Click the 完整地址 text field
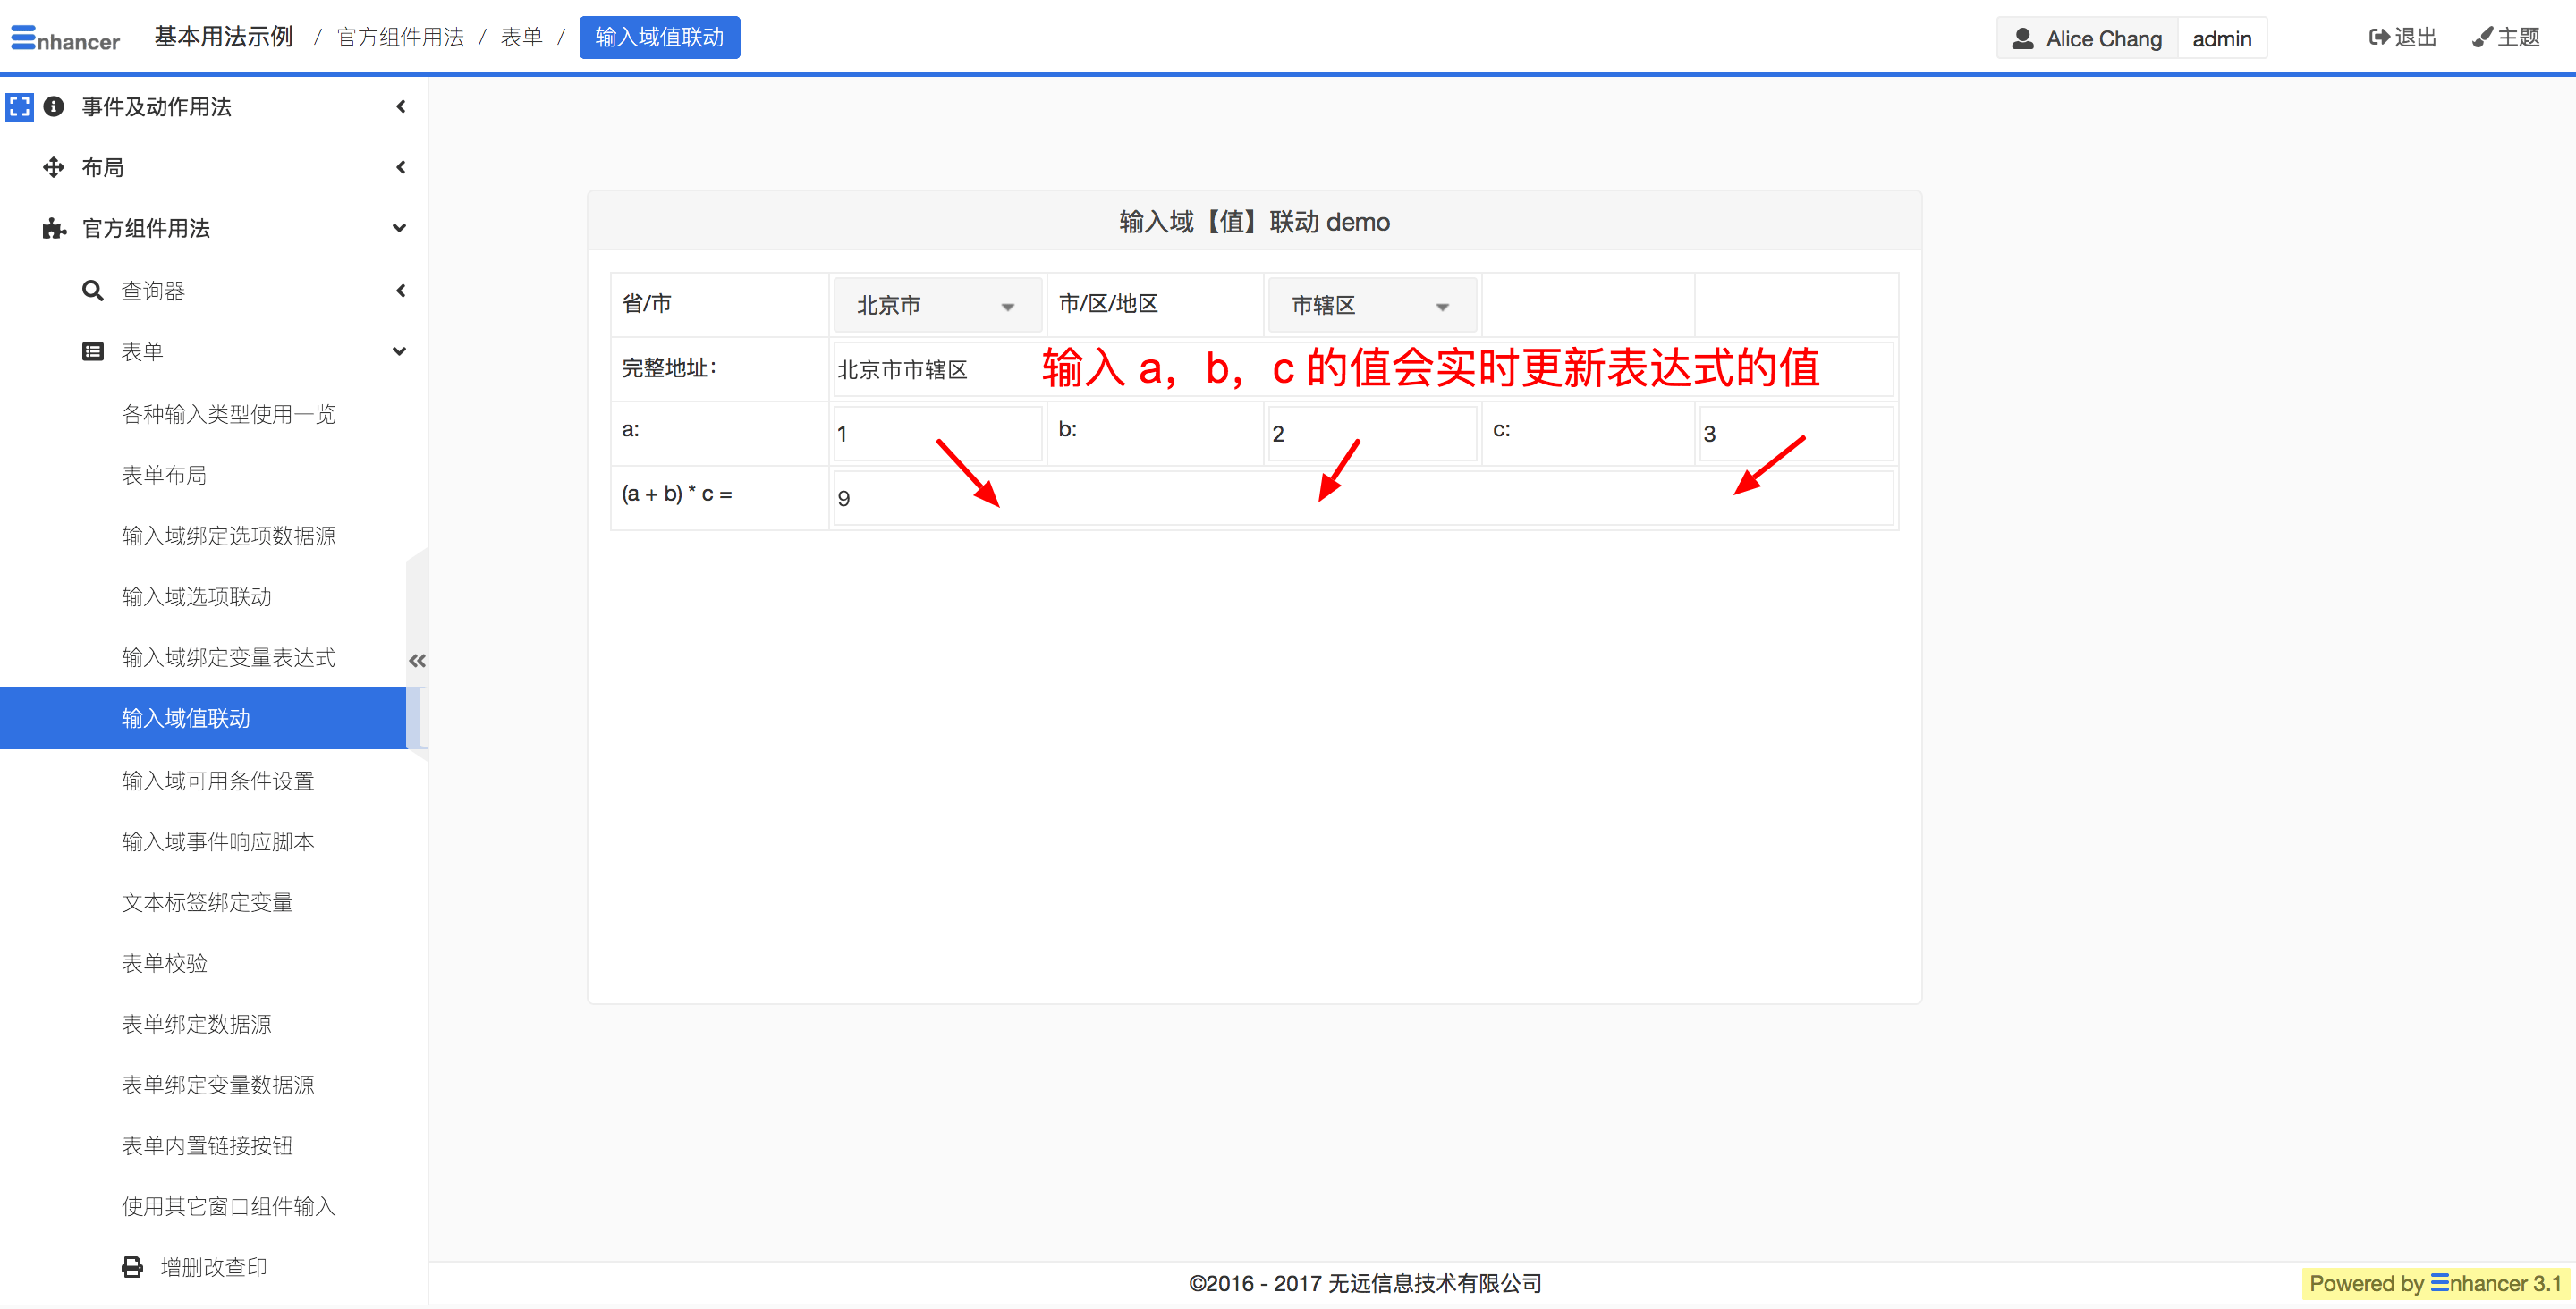This screenshot has width=2576, height=1309. [x=930, y=370]
